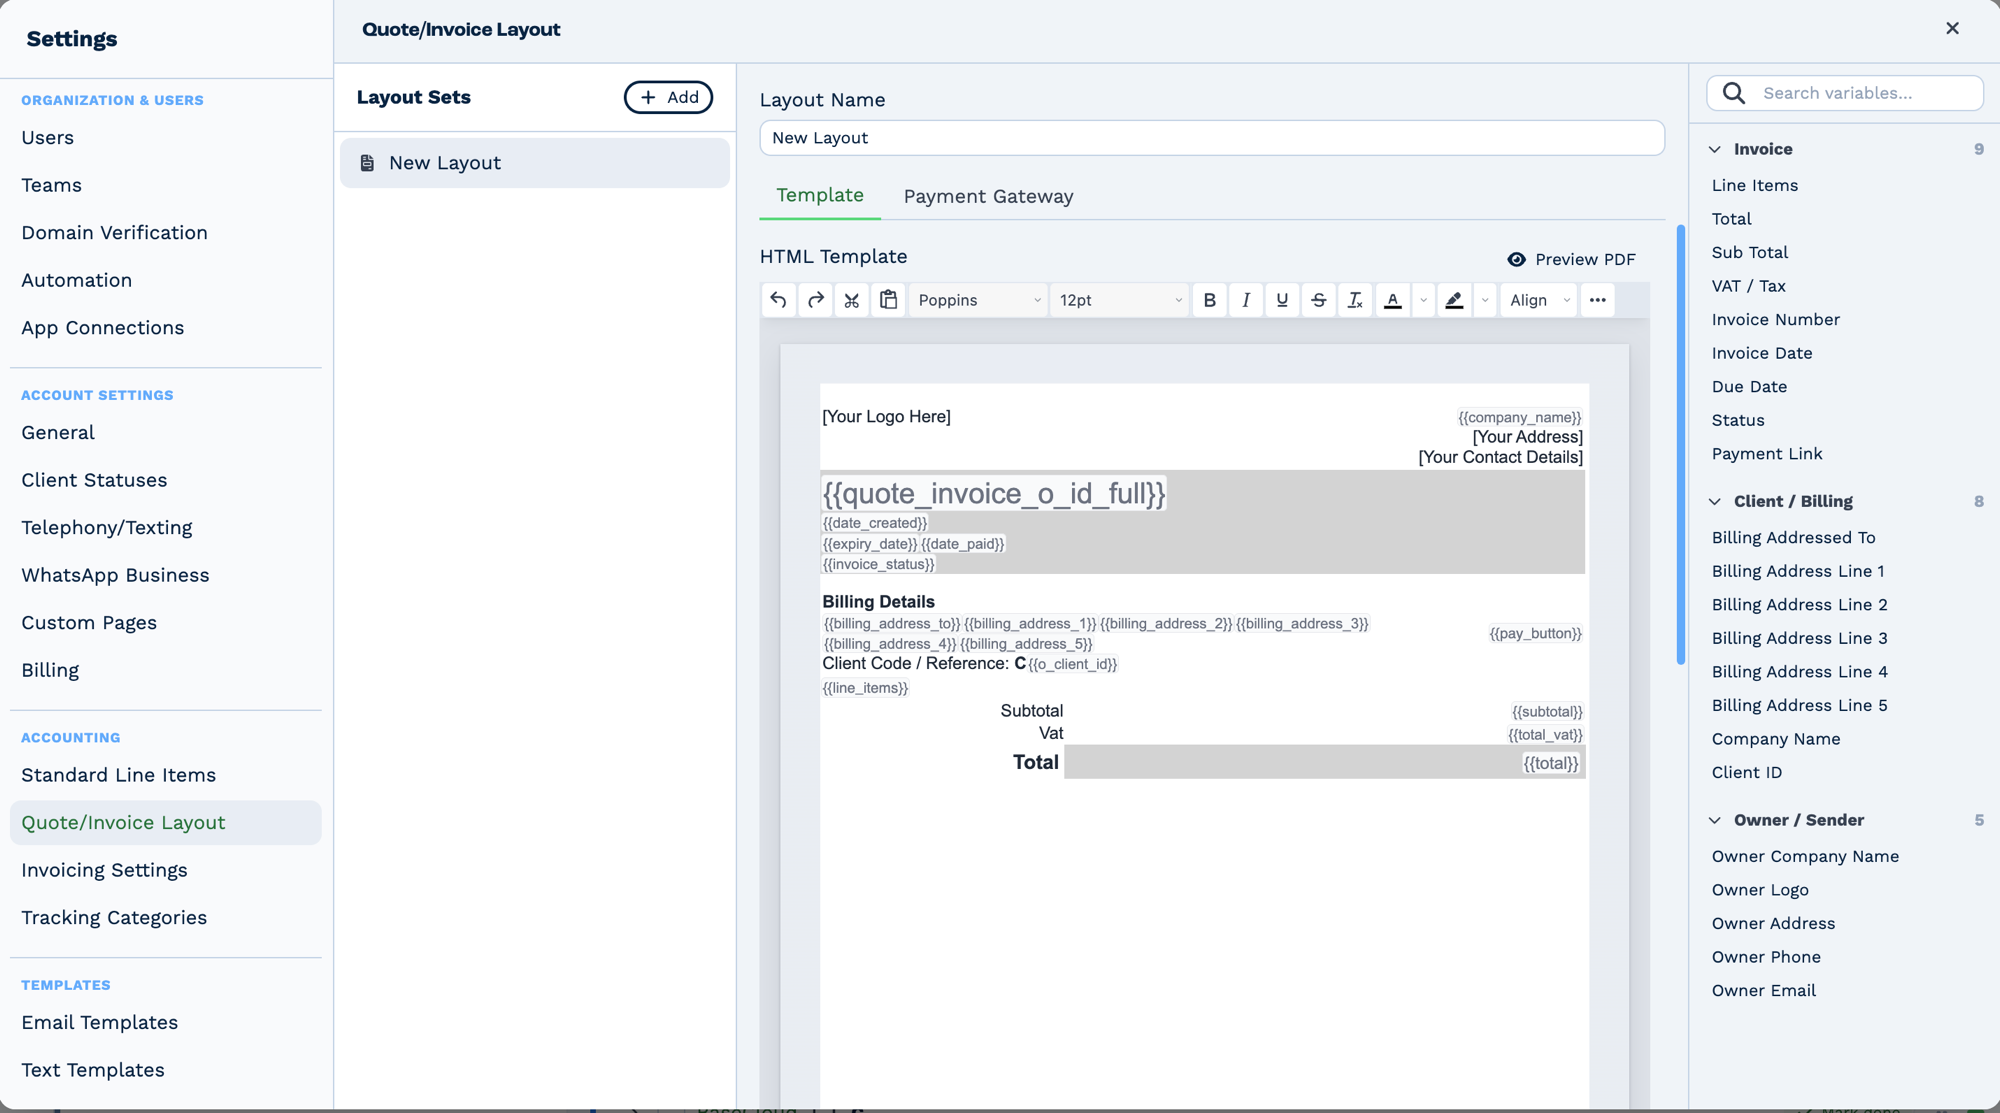Apply the text color button

[x=1392, y=300]
